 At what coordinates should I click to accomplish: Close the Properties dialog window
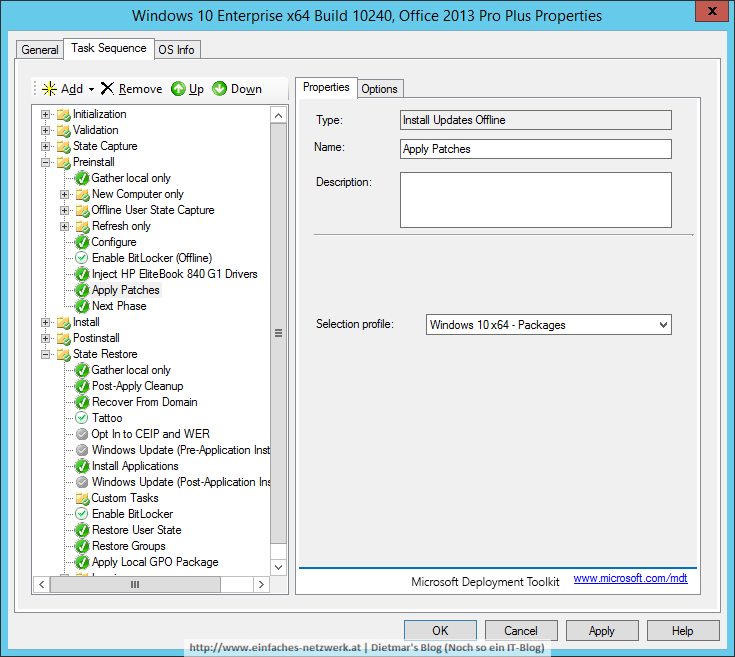tap(712, 11)
